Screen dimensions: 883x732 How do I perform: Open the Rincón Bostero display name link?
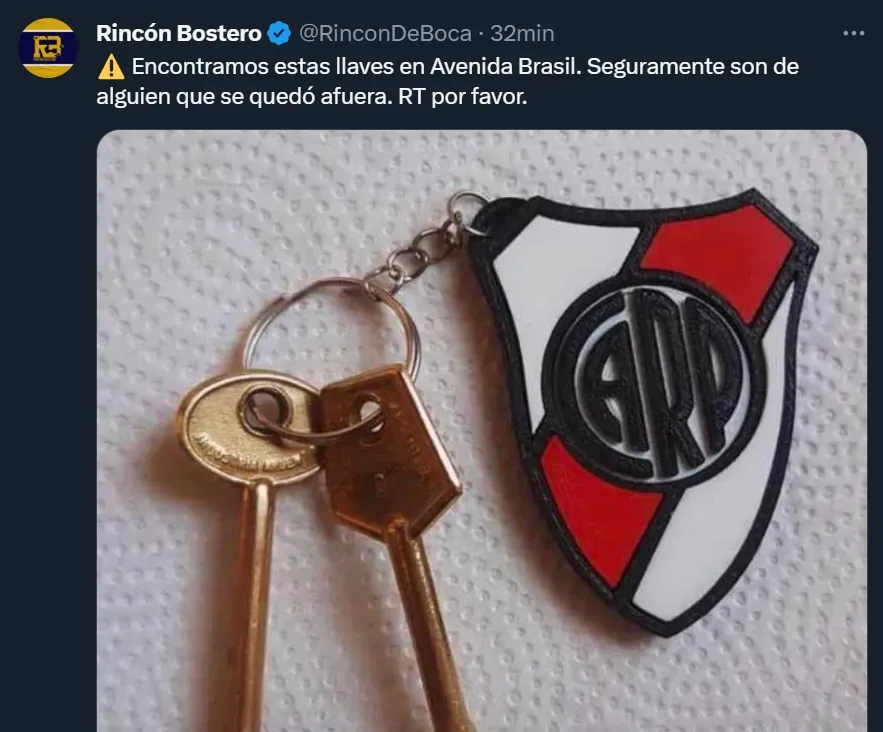(179, 33)
